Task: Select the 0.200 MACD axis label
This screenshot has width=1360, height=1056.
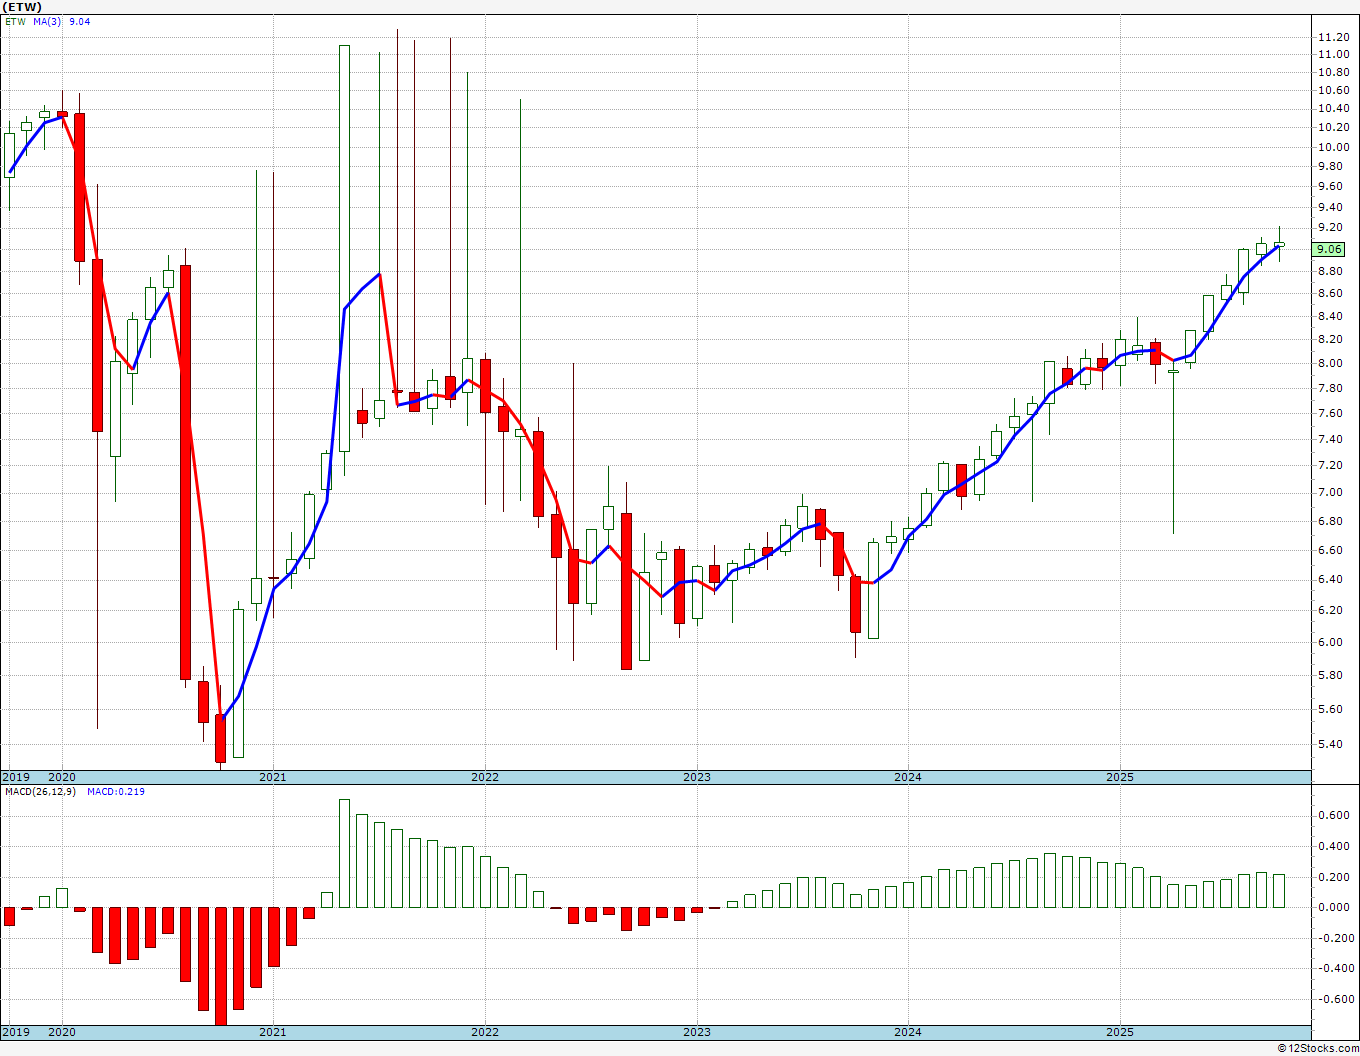Action: pyautogui.click(x=1332, y=877)
